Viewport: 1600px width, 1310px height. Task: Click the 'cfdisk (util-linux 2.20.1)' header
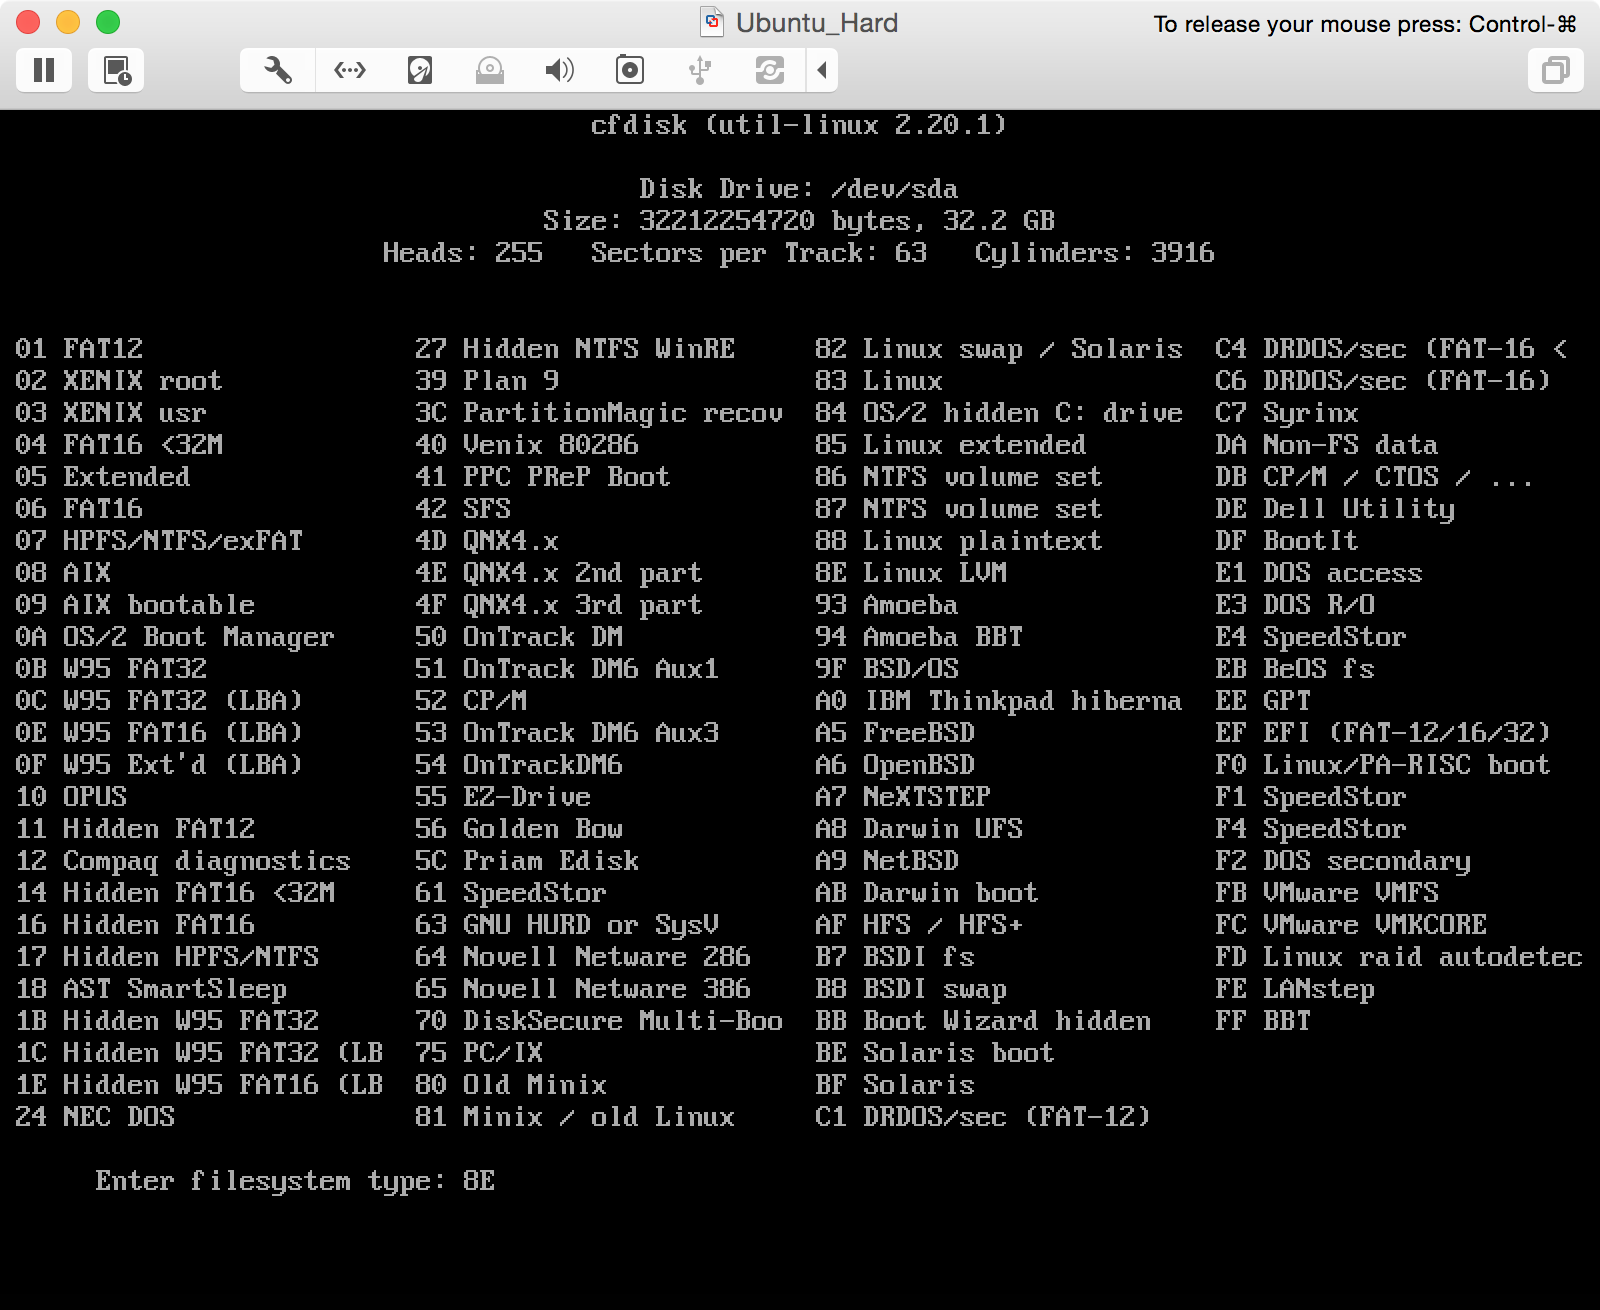pyautogui.click(x=799, y=125)
